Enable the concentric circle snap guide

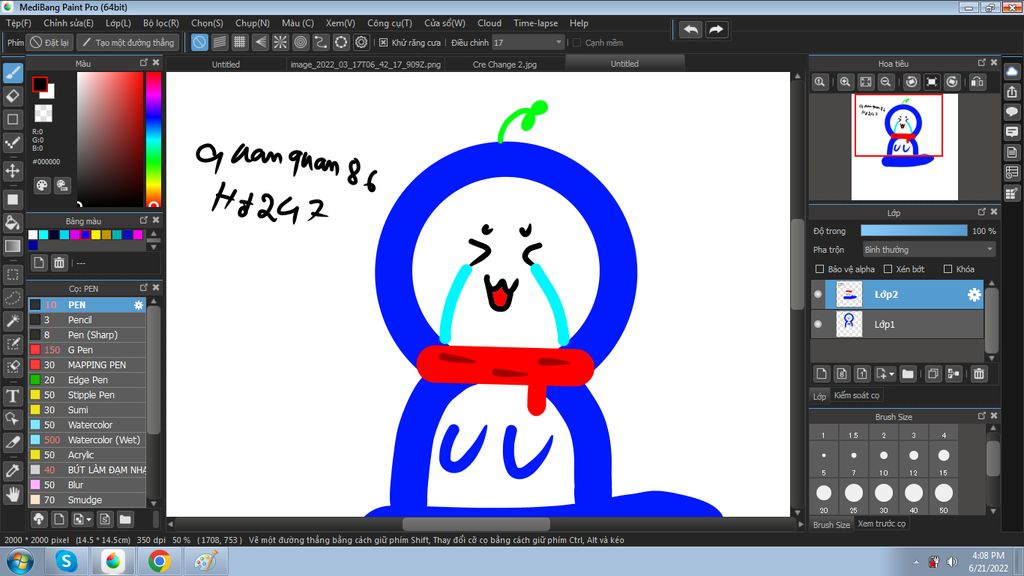tap(300, 42)
